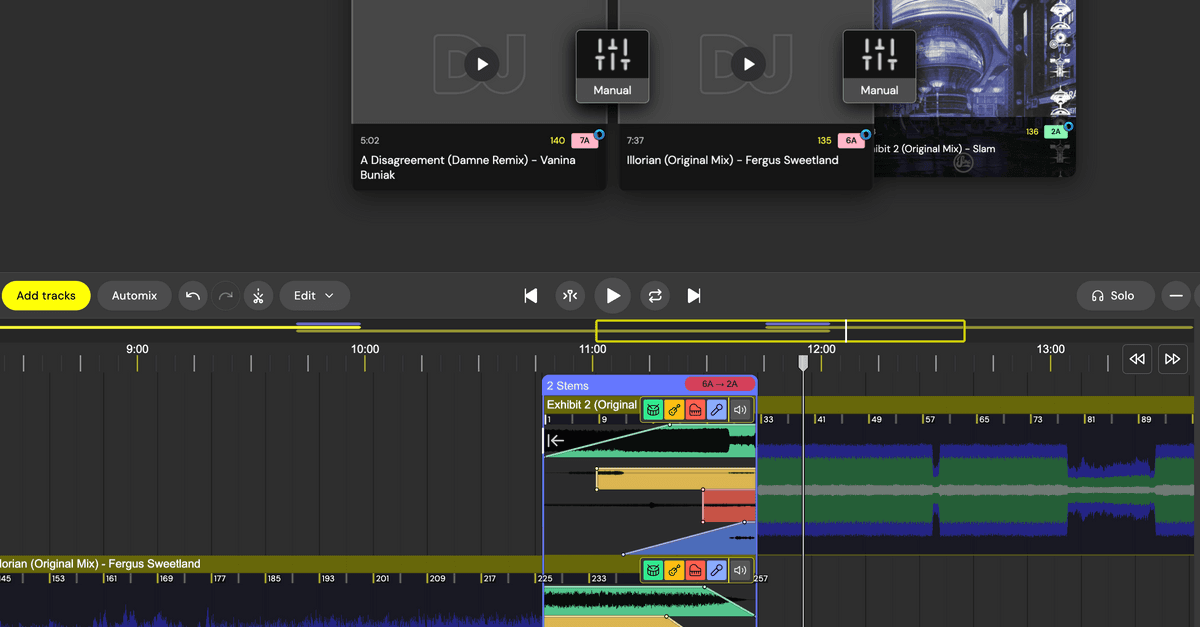Click the fast-forward arrows beside the timeline
This screenshot has height=627, width=1200.
pos(1172,358)
